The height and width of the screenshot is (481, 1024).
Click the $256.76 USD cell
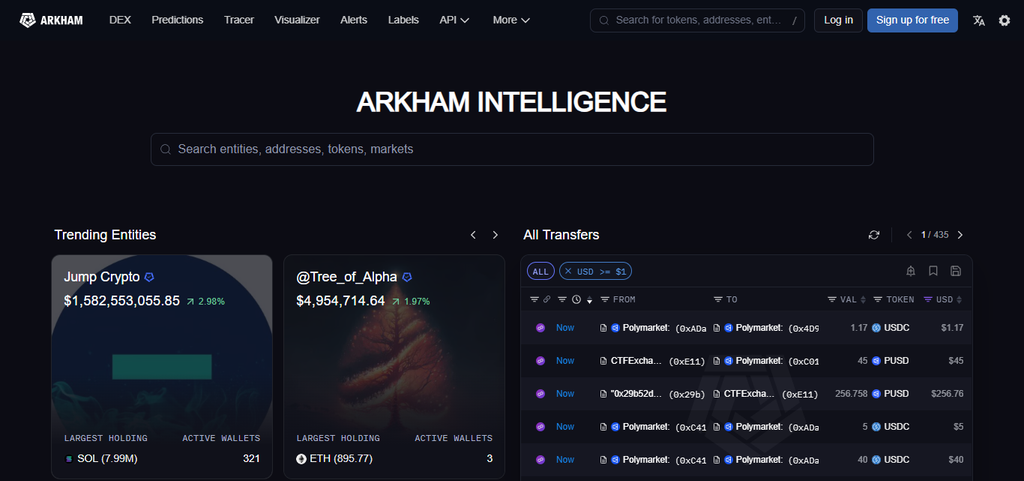click(x=948, y=394)
